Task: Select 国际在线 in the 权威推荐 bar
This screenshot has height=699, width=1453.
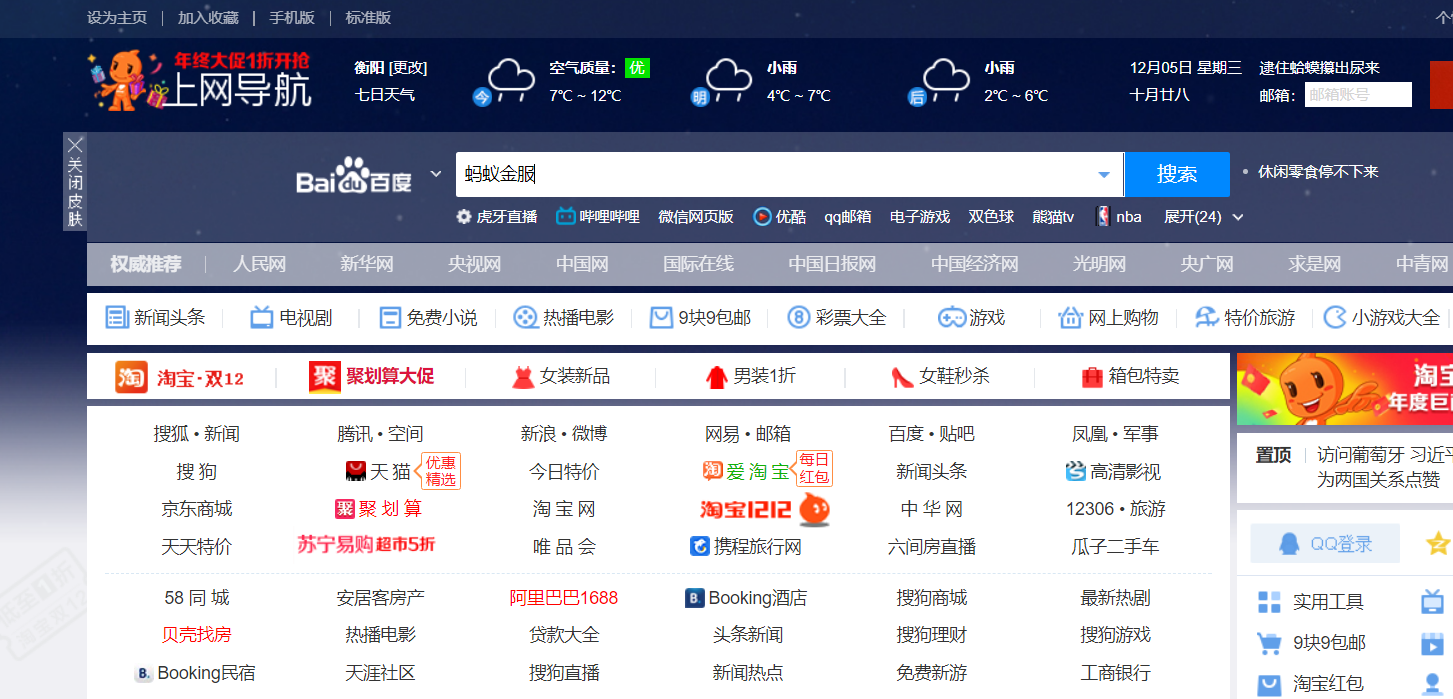Action: (x=698, y=264)
